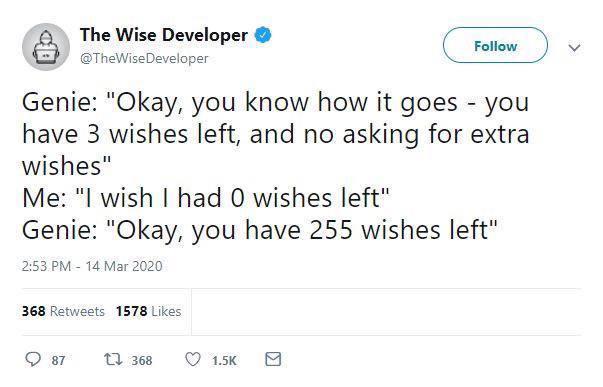Image resolution: width=603 pixels, height=387 pixels.
Task: Open the @TheWiseDeveloper handle link
Action: [144, 58]
